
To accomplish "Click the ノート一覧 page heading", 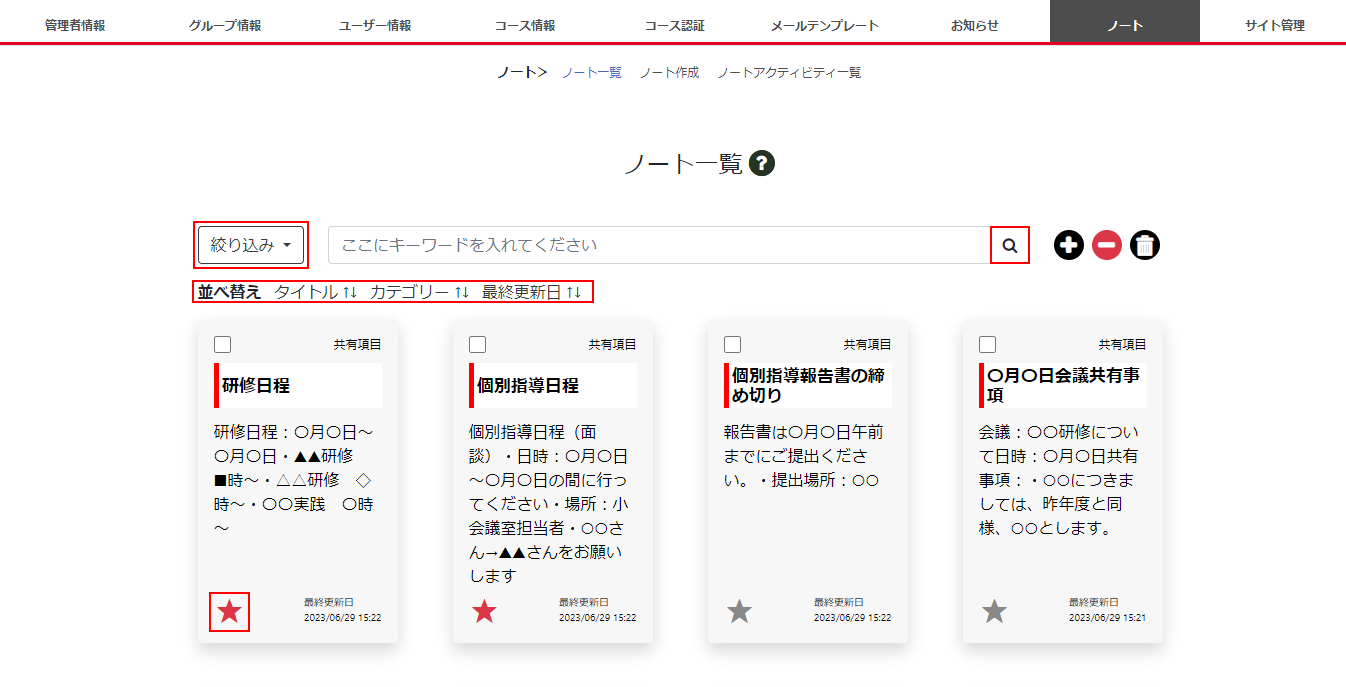I will (683, 164).
